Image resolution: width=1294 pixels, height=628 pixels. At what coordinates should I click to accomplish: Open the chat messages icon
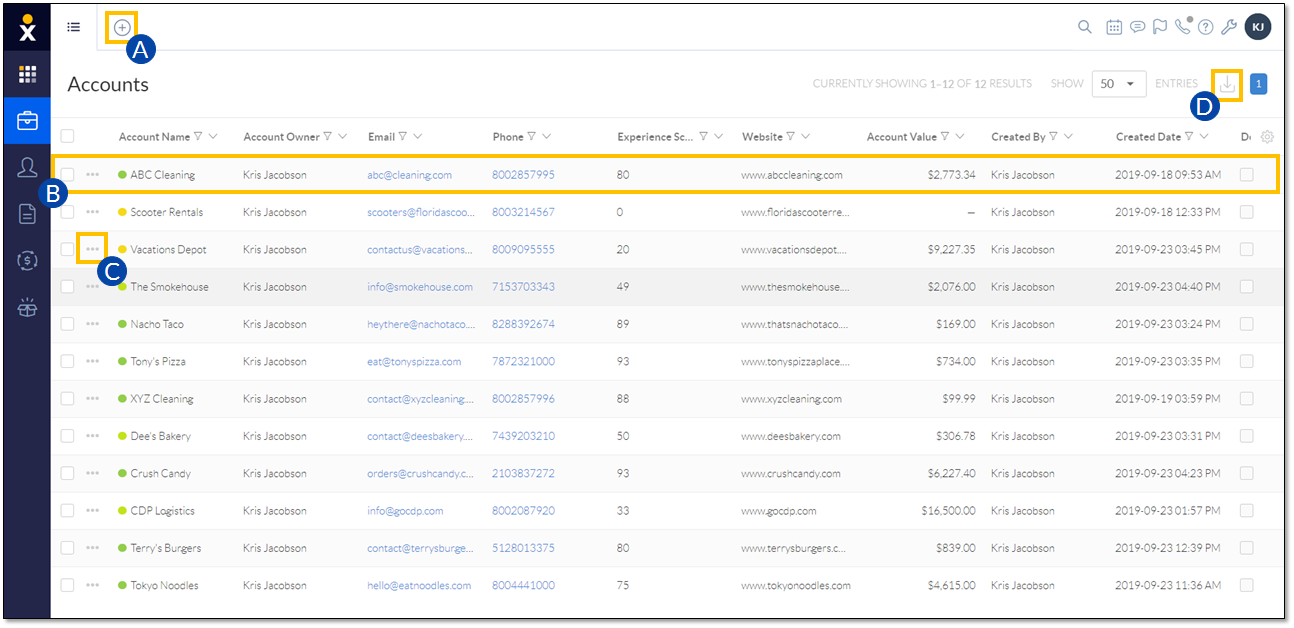(x=1137, y=27)
